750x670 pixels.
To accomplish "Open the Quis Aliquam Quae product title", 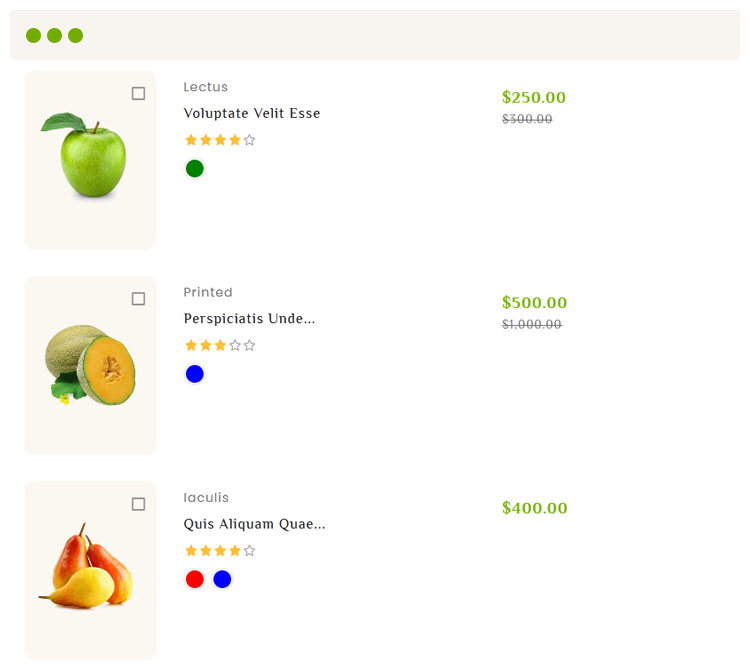I will tap(254, 524).
